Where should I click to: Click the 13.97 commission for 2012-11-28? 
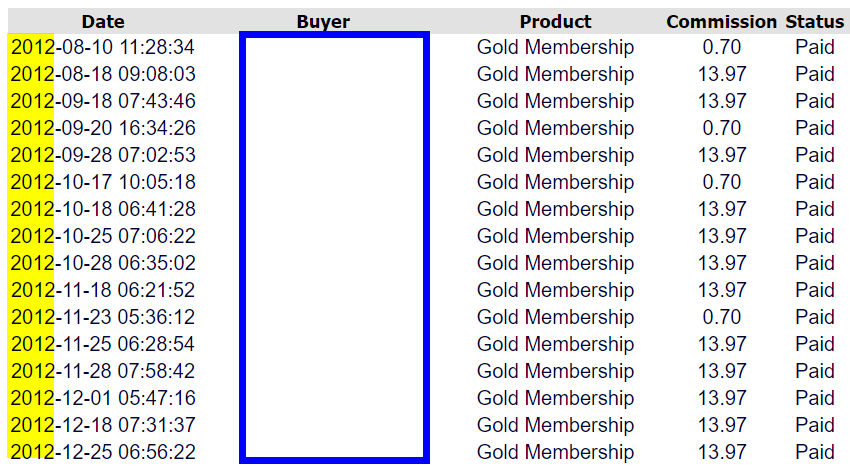pos(721,371)
